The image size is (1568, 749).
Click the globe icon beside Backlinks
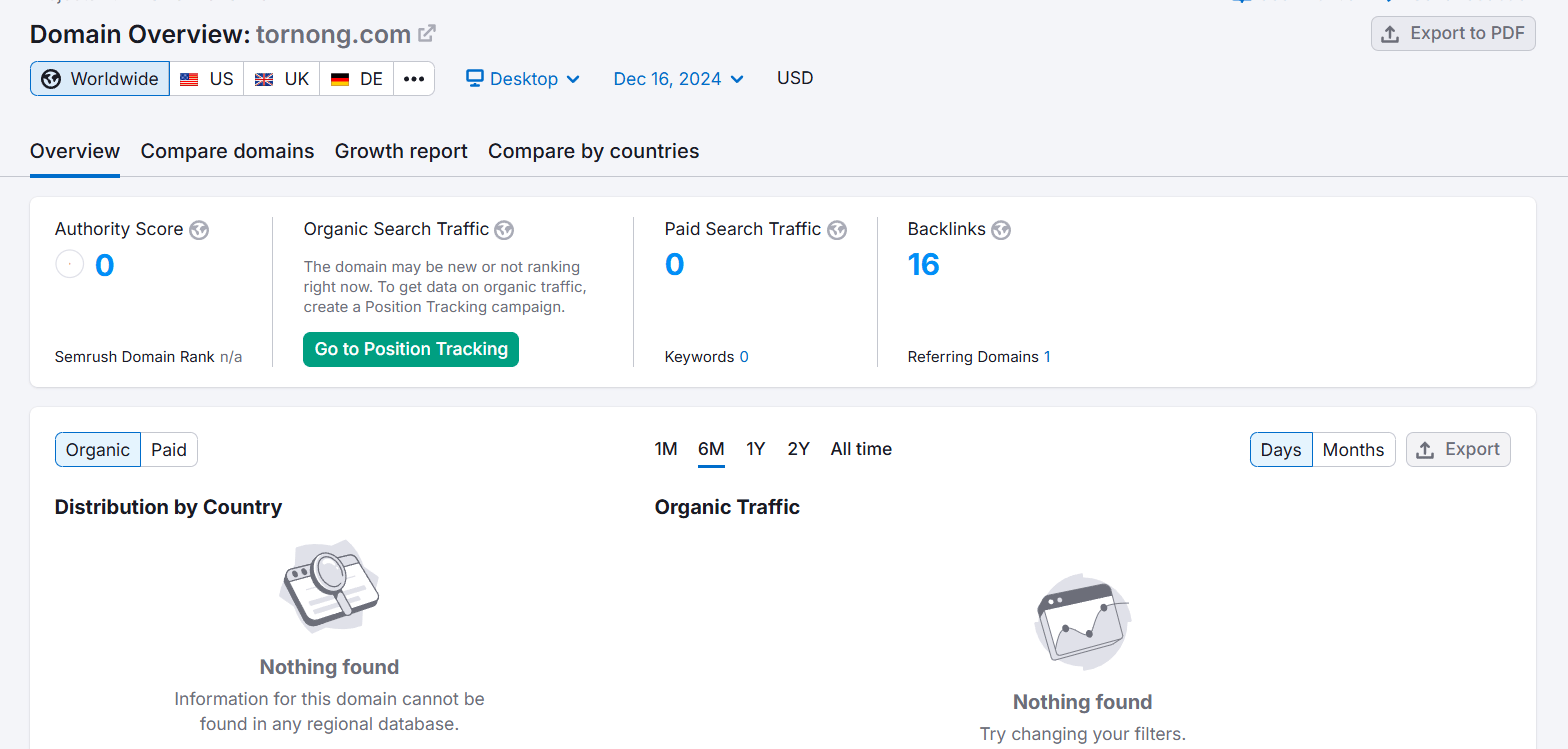pyautogui.click(x=1001, y=230)
